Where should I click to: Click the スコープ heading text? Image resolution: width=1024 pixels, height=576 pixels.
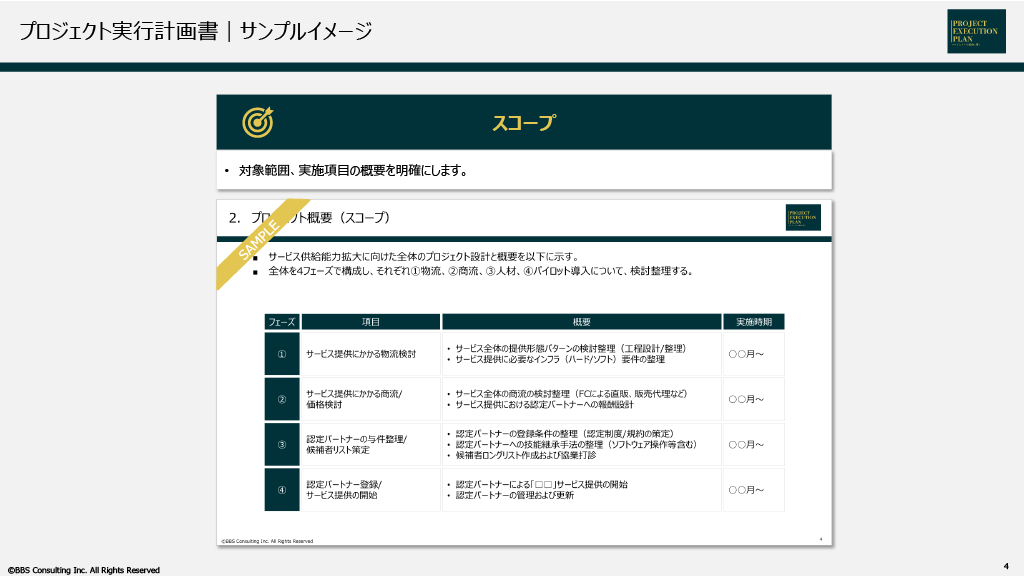(x=522, y=122)
